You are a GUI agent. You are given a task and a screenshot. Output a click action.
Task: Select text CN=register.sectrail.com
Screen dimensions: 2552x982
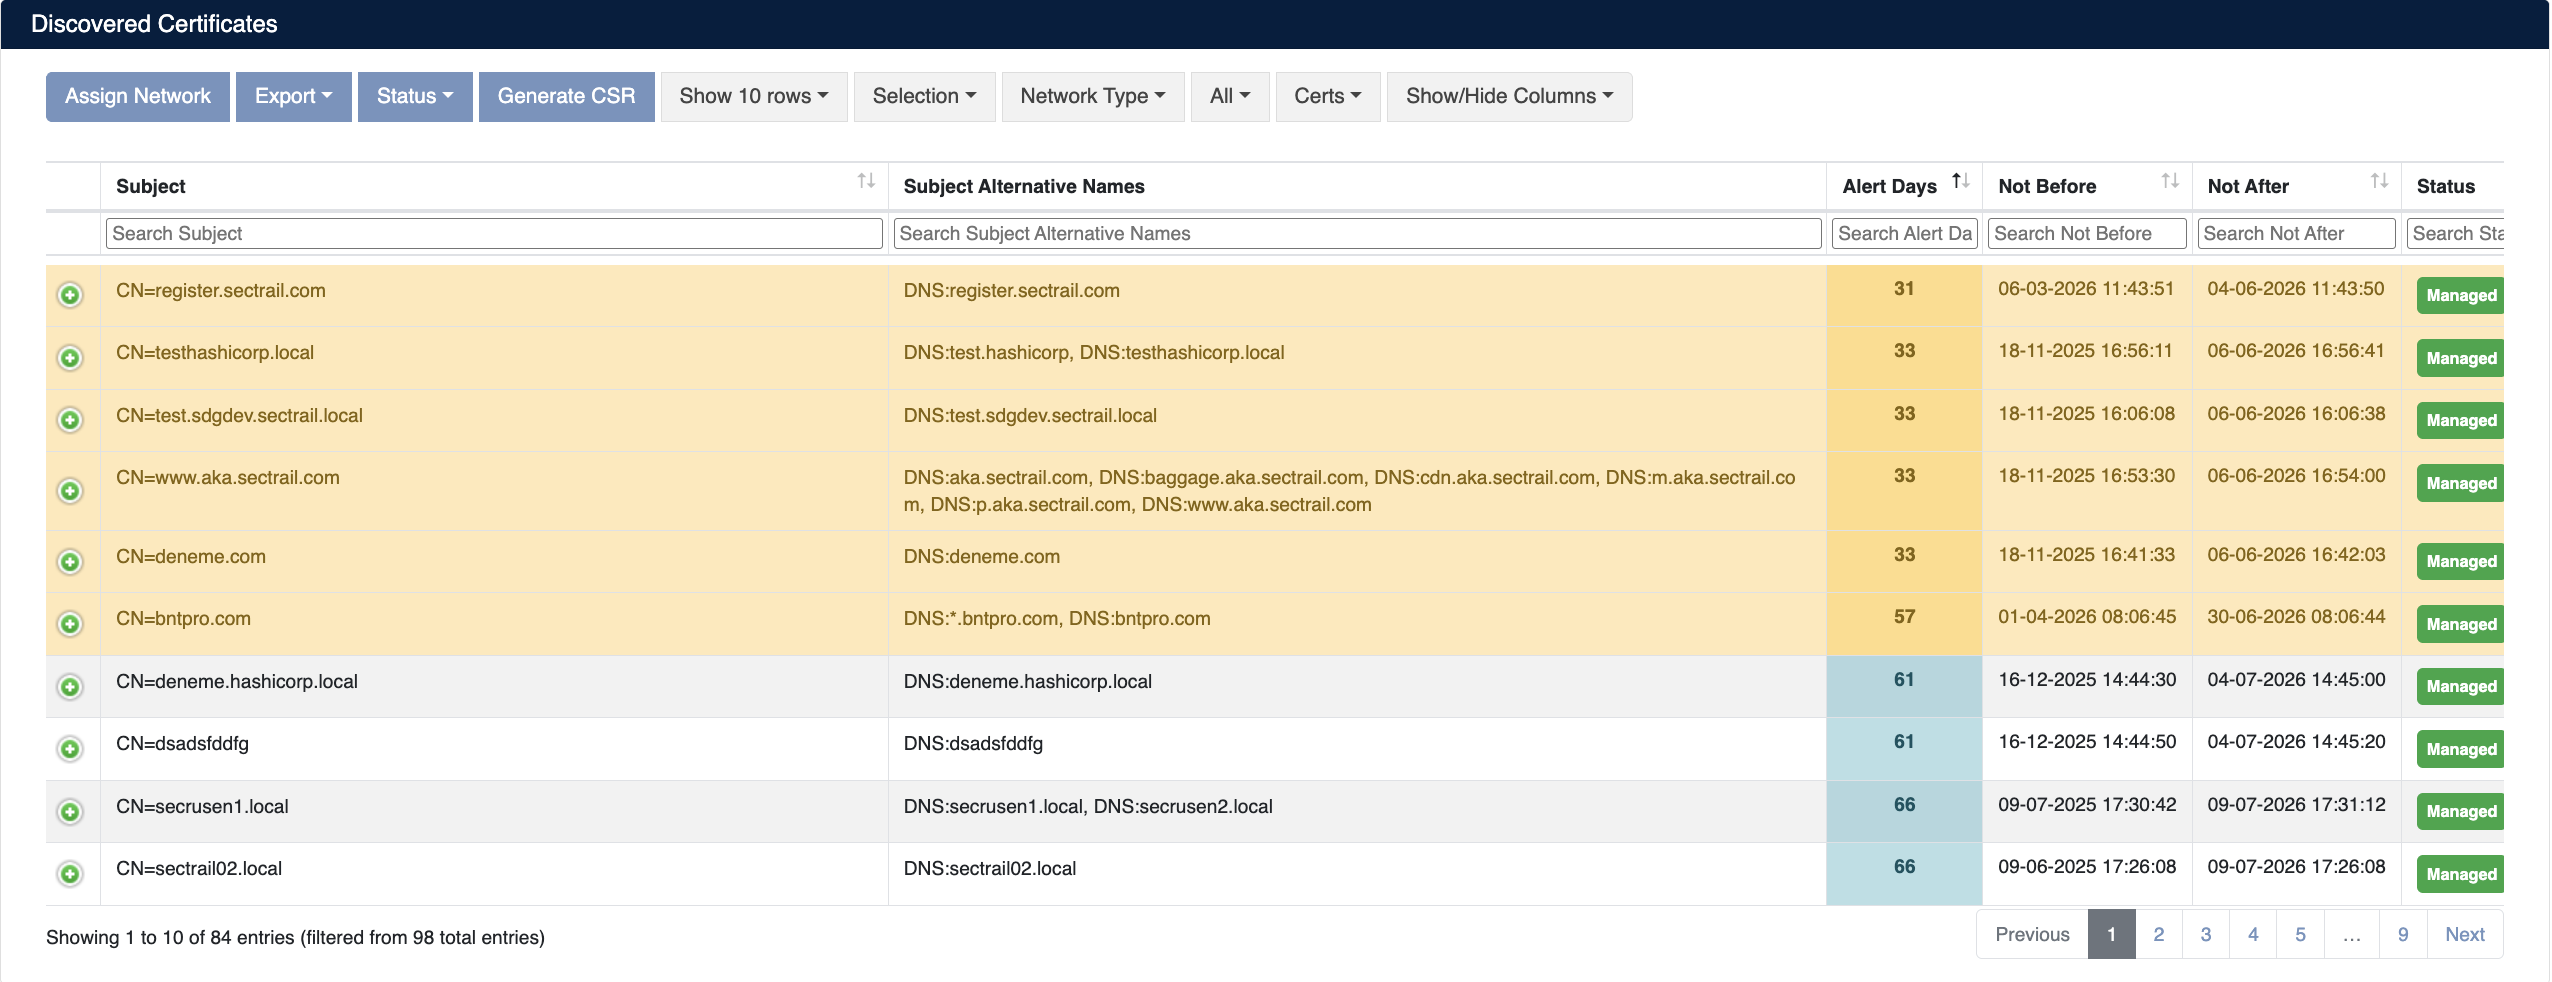pos(221,290)
